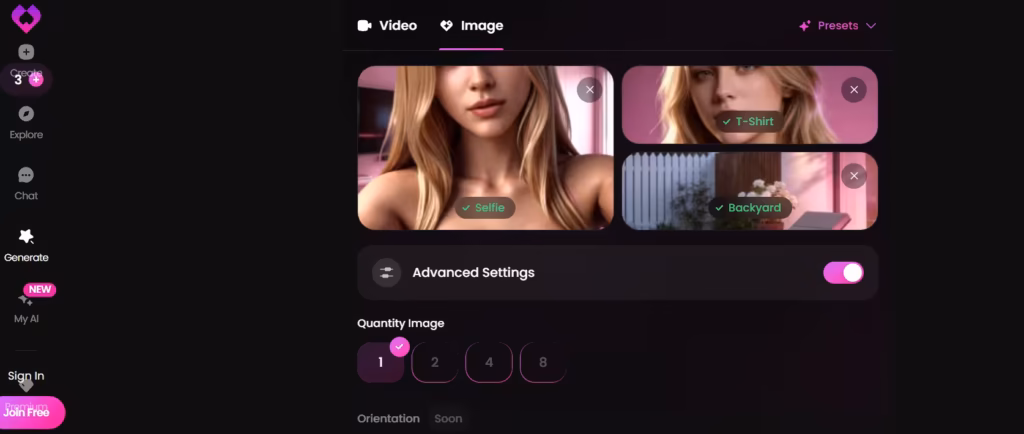Click the pink plus credits badge
Viewport: 1024px width, 434px height.
pos(36,80)
